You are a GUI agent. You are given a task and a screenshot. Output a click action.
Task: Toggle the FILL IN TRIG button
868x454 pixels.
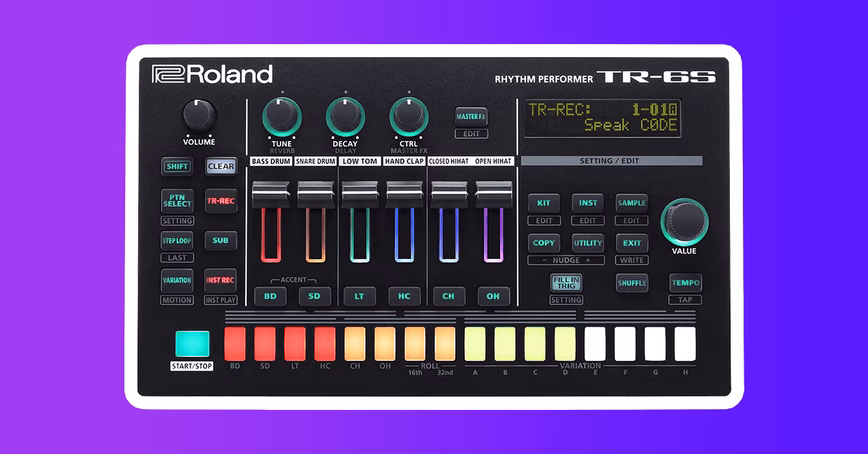566,283
